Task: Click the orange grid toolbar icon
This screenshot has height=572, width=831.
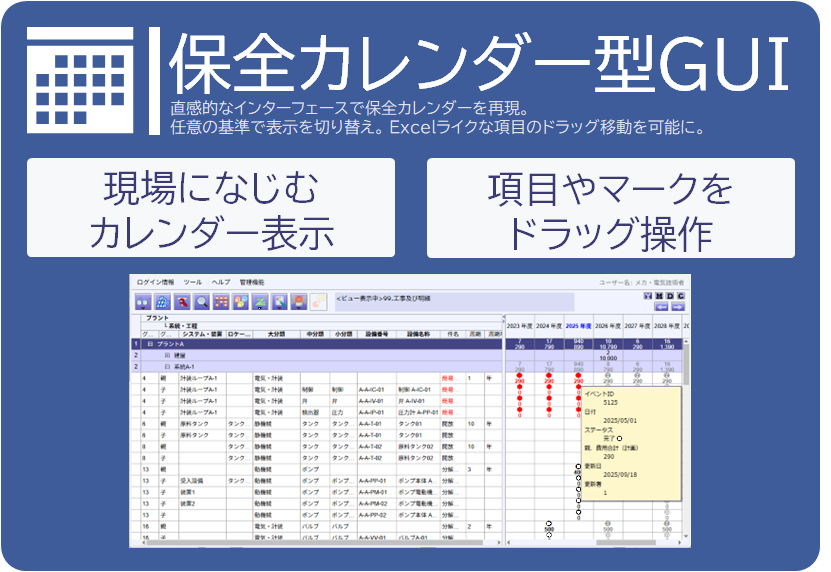Action: [222, 300]
